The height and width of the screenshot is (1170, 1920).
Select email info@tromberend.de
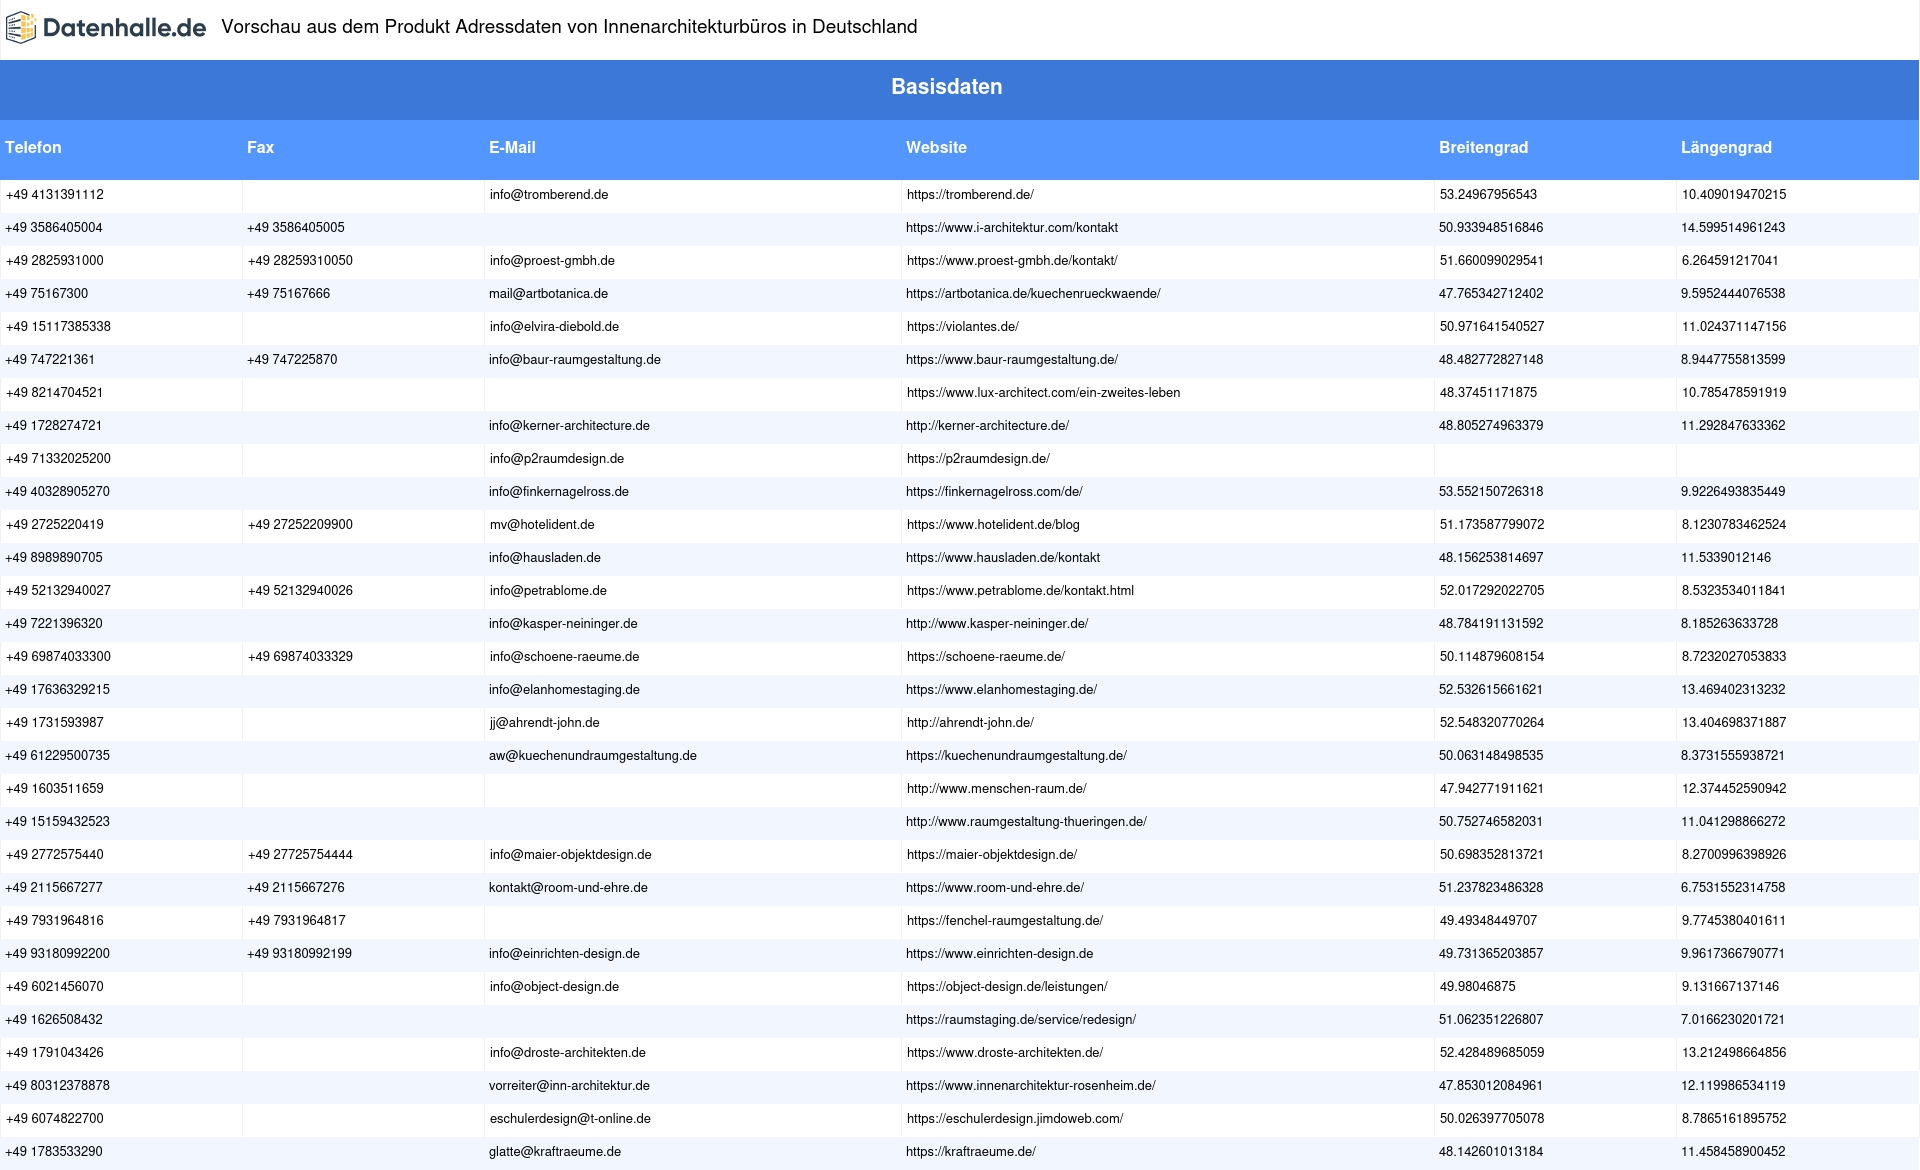(549, 195)
